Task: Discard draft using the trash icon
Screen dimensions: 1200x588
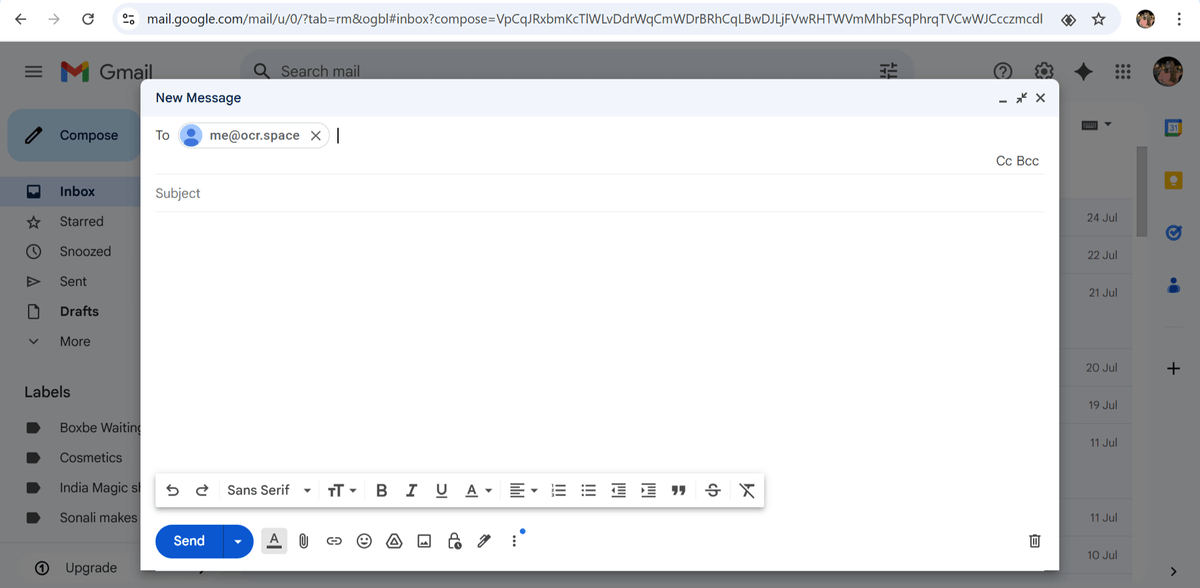Action: [1035, 541]
